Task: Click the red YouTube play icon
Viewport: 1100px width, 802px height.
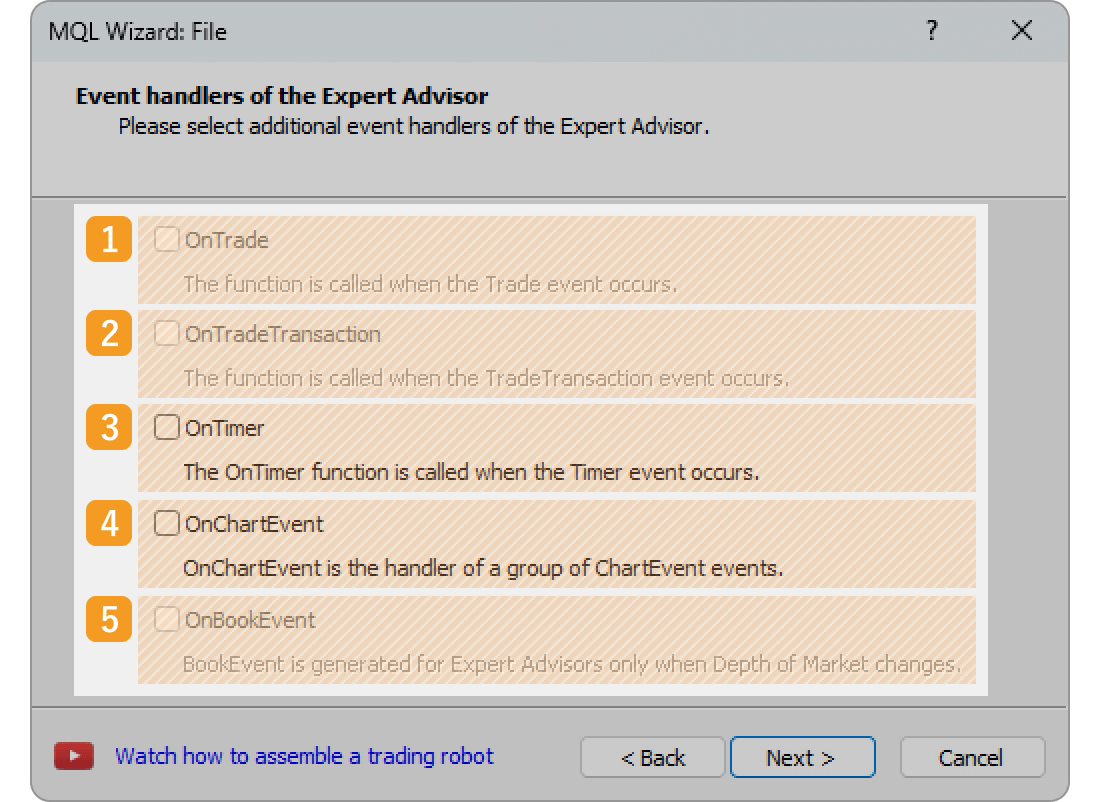Action: pyautogui.click(x=74, y=757)
